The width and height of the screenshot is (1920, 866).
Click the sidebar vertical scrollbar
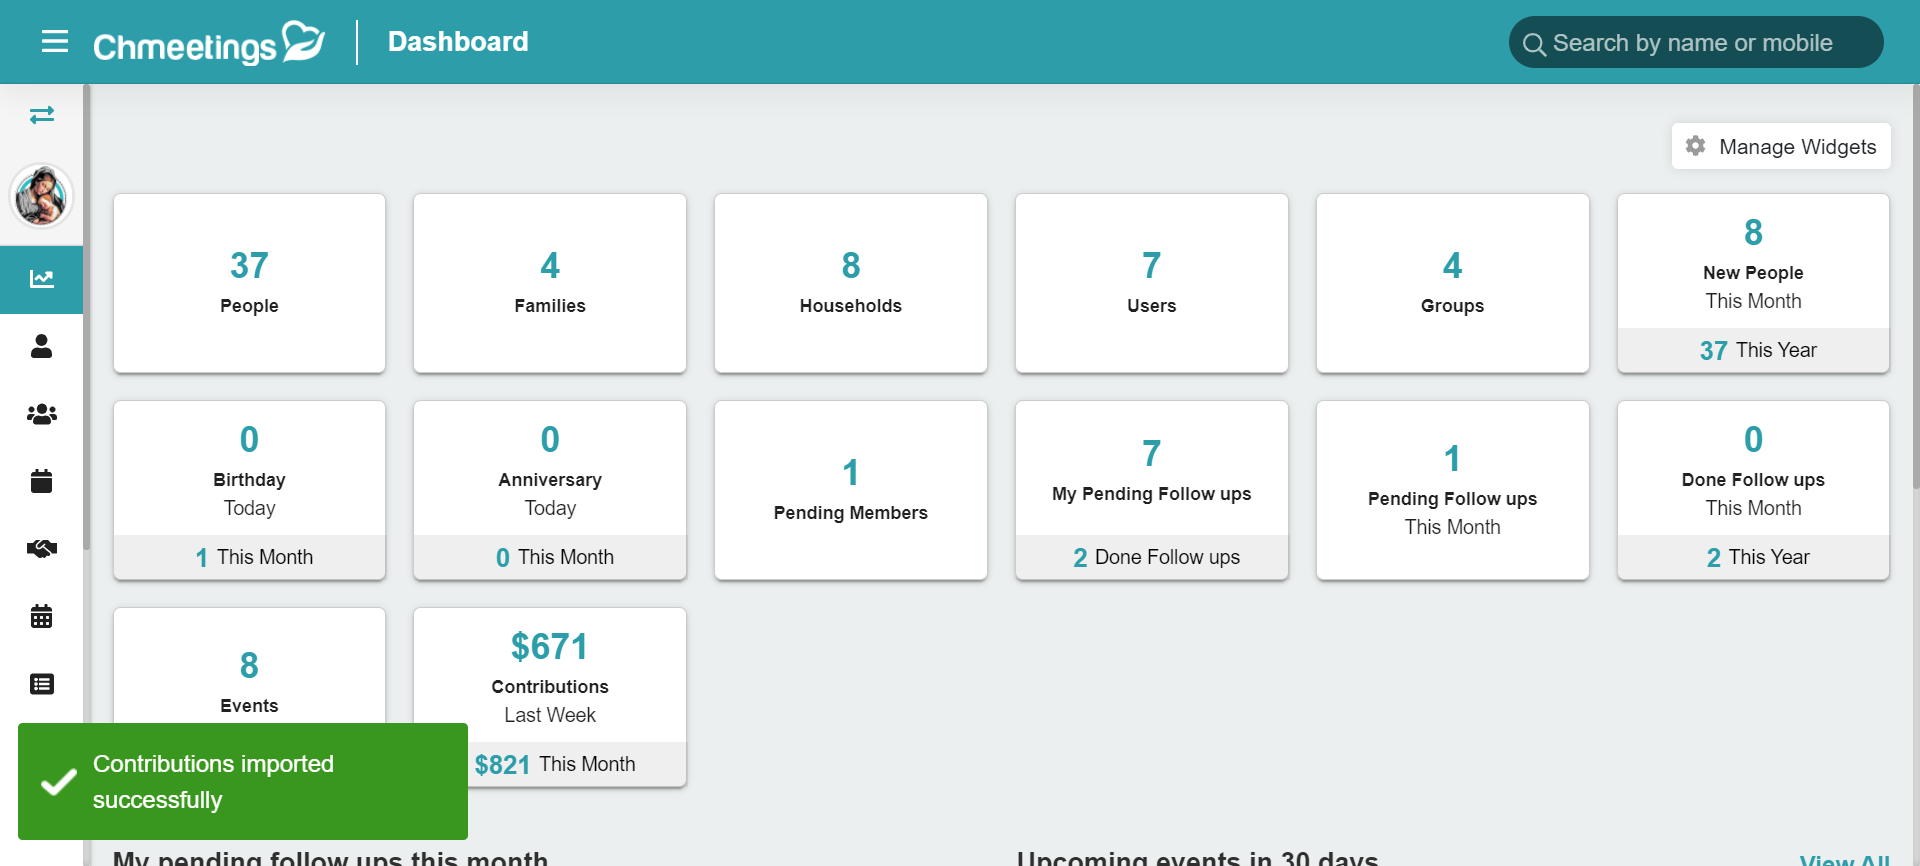pos(87,315)
